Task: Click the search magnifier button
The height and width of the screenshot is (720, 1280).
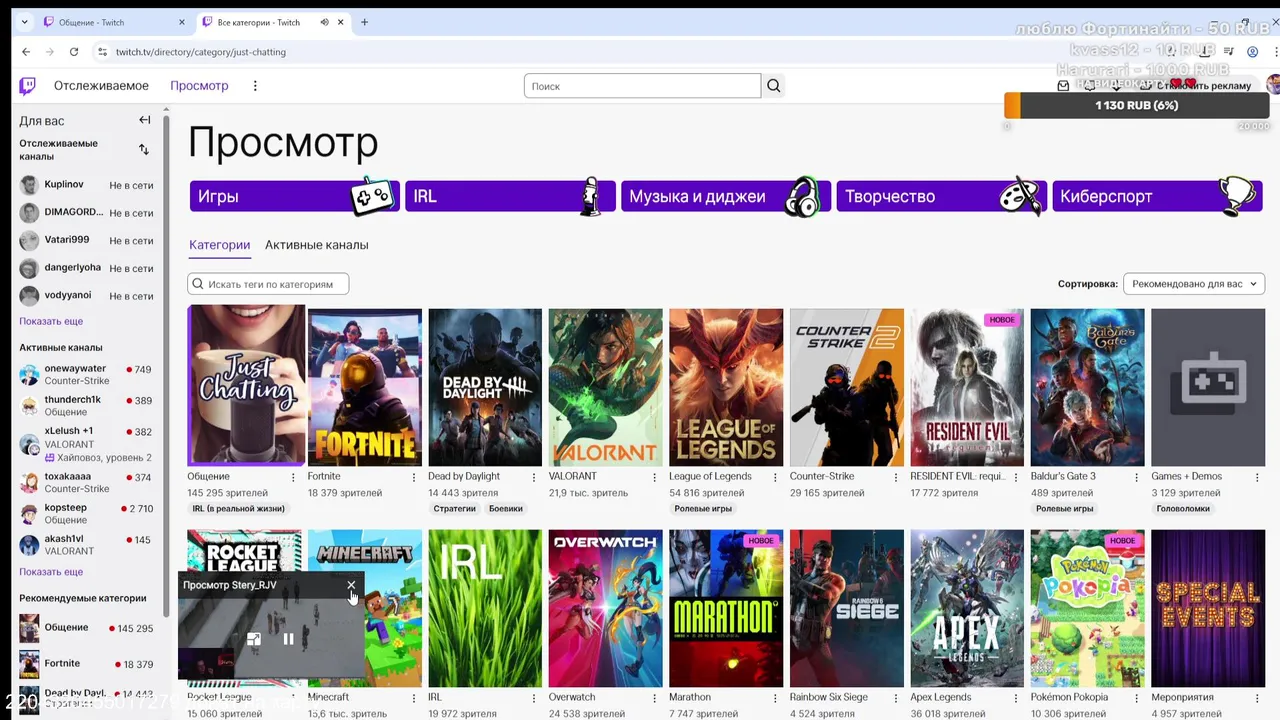Action: point(774,86)
